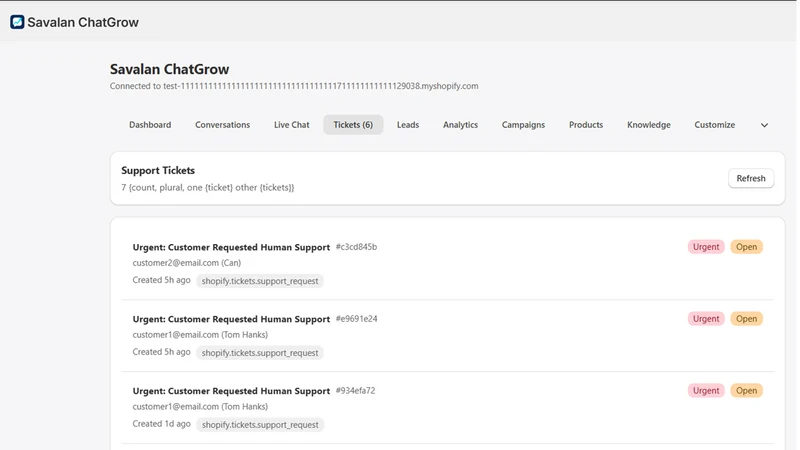This screenshot has width=800, height=450.
Task: Click Open status badge on ticket #c3cd845b
Action: click(x=746, y=247)
